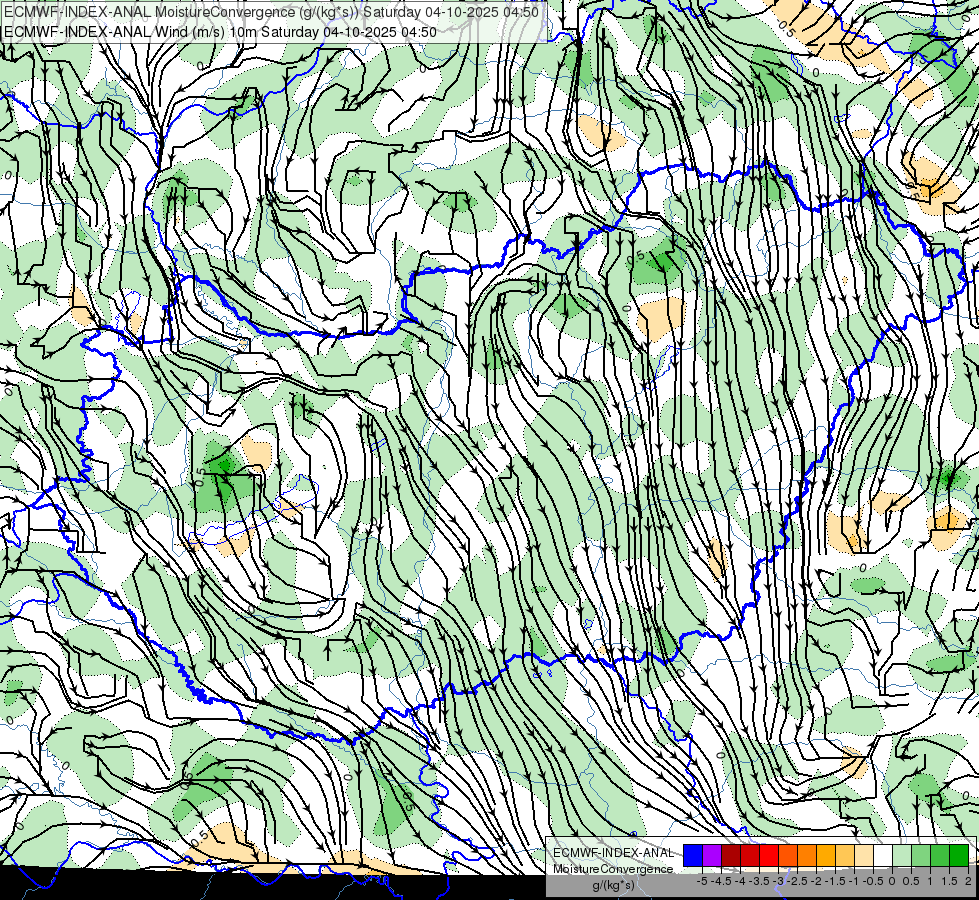Pick the medium green swatch between 1 and 1.5
This screenshot has width=979, height=900.
(x=940, y=855)
